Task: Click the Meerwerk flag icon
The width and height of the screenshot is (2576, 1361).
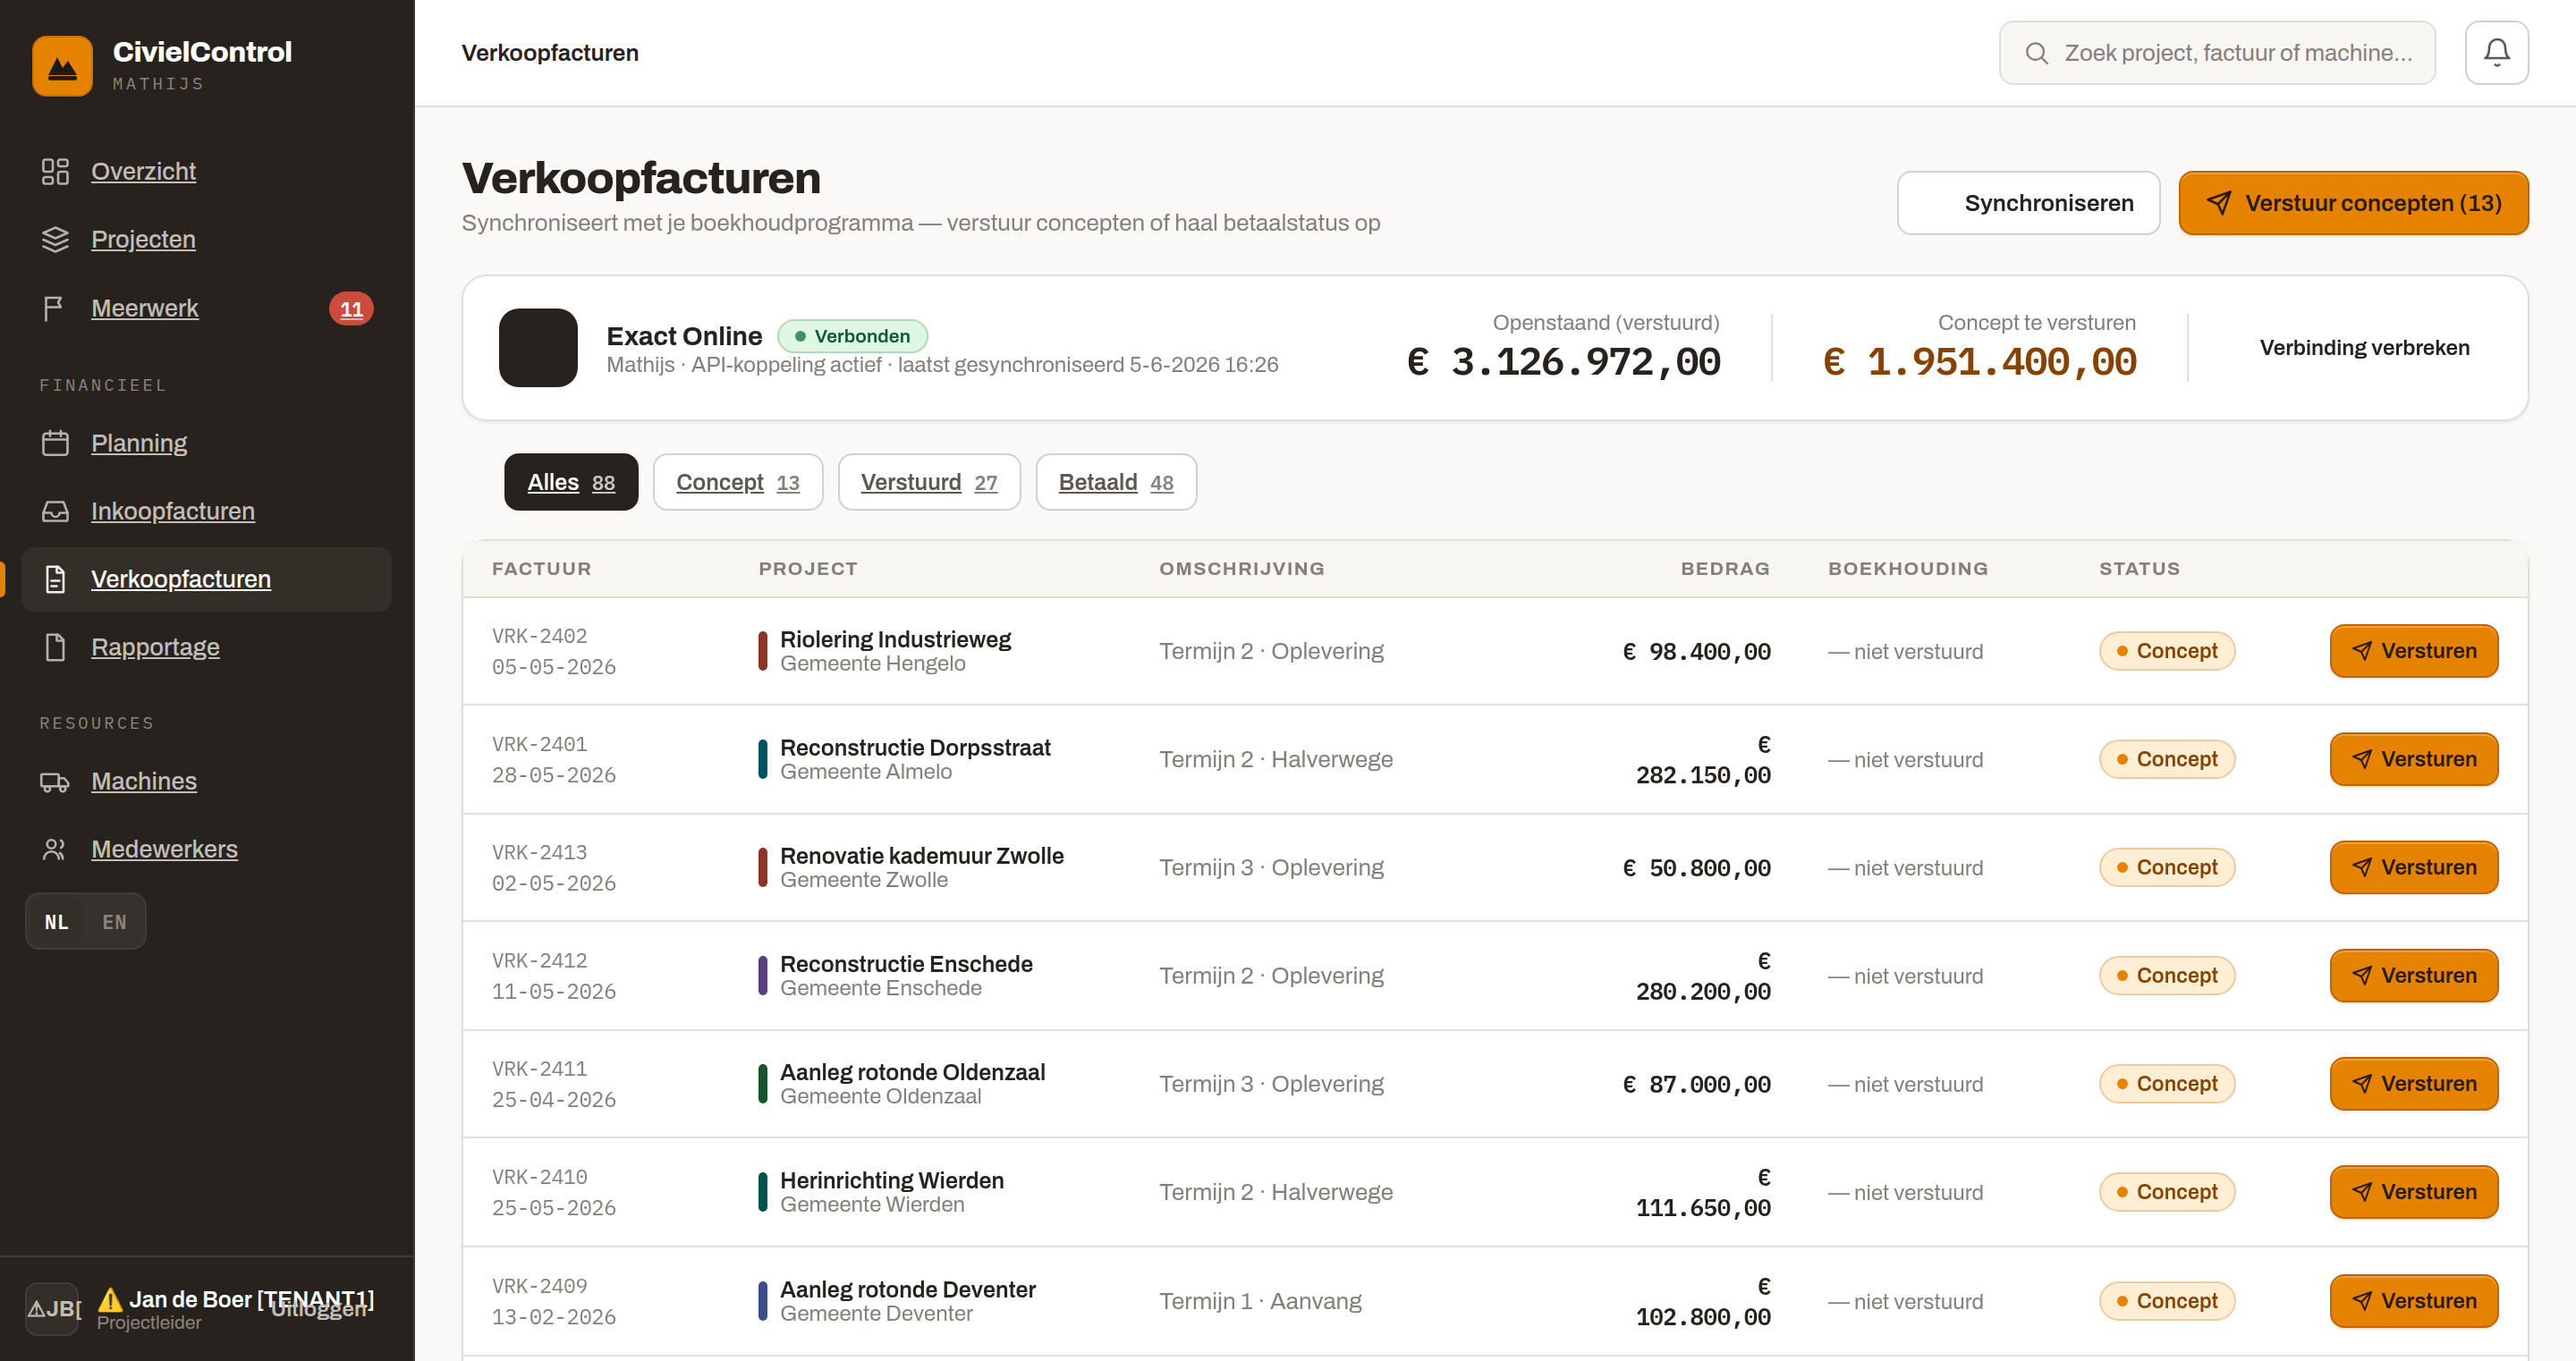Action: point(55,308)
